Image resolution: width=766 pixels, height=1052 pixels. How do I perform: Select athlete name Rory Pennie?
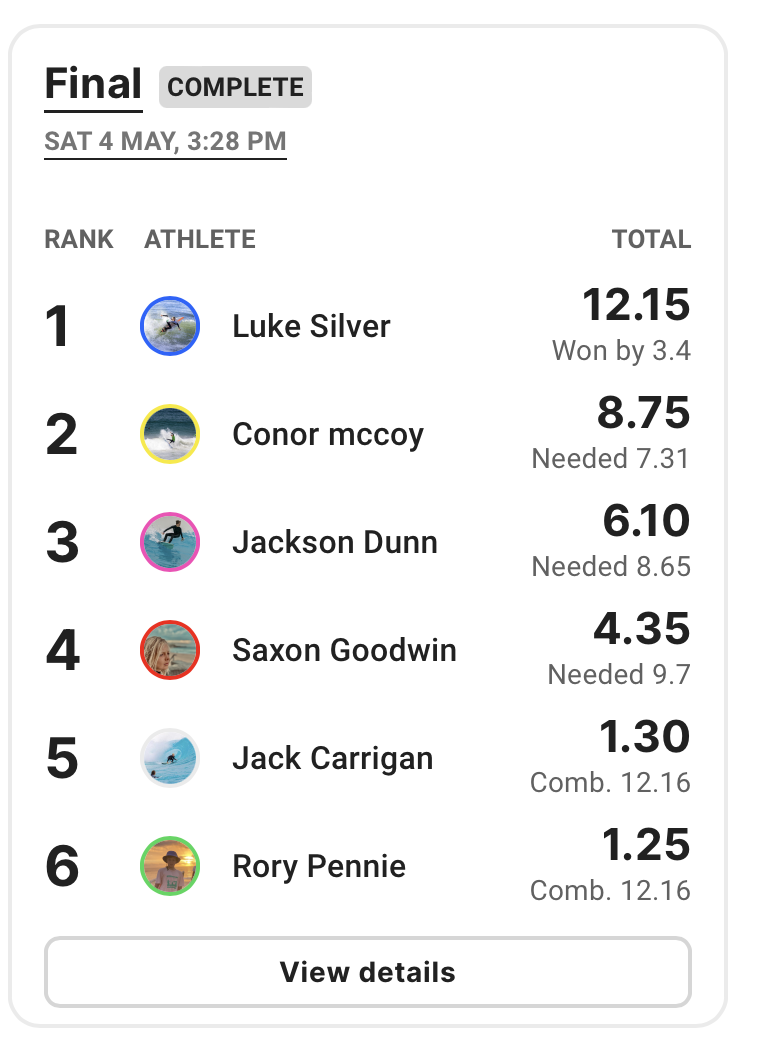319,866
